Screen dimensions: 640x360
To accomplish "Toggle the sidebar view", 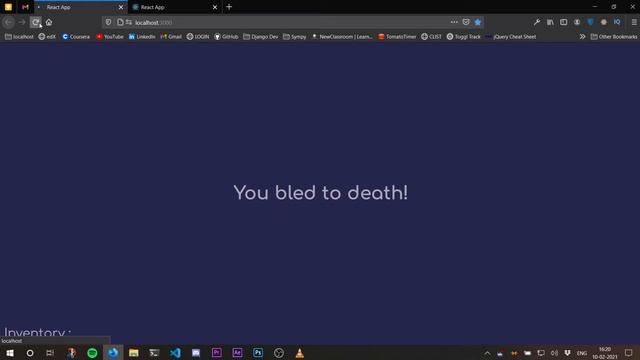I will [564, 22].
